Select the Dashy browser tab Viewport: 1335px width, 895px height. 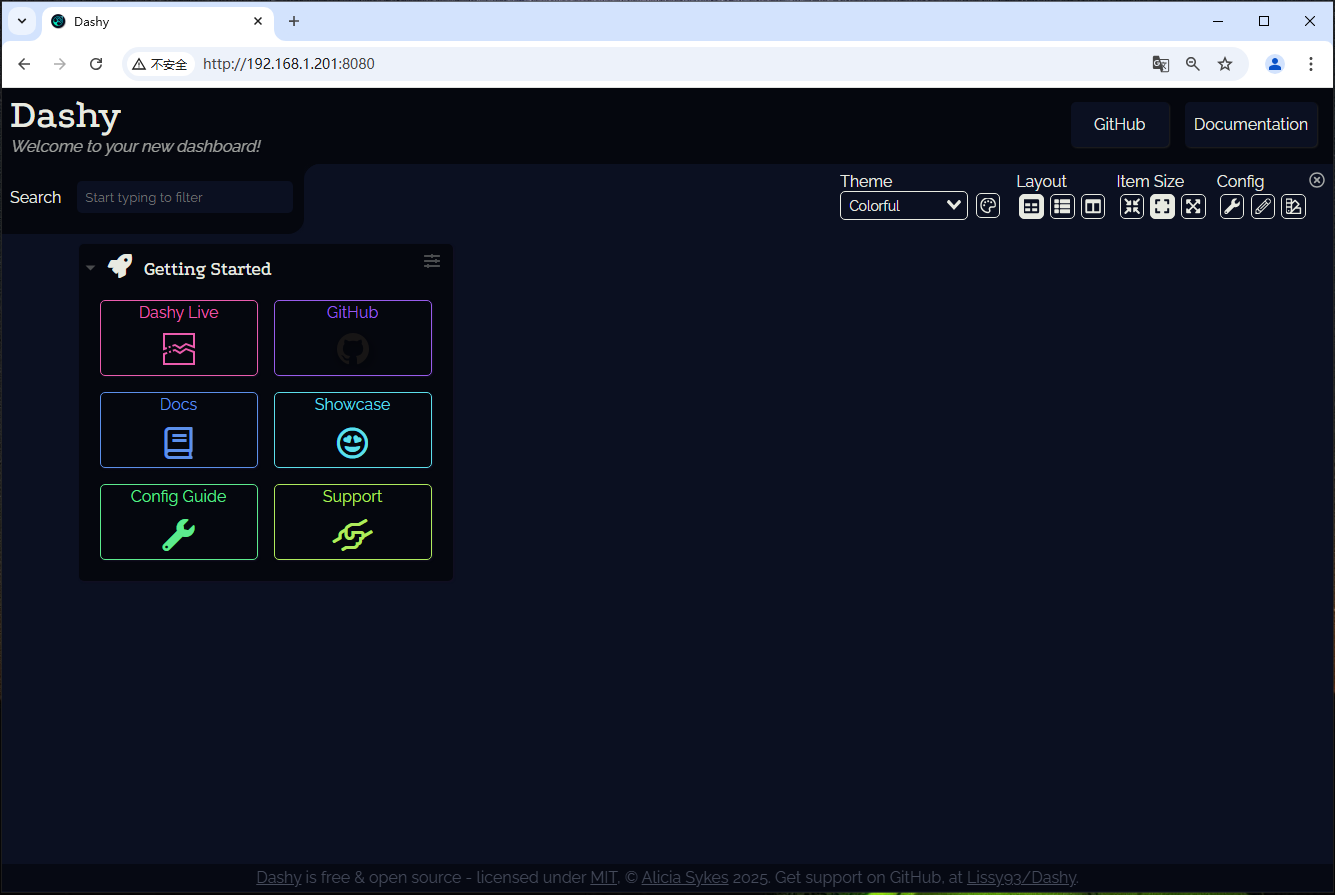(157, 21)
